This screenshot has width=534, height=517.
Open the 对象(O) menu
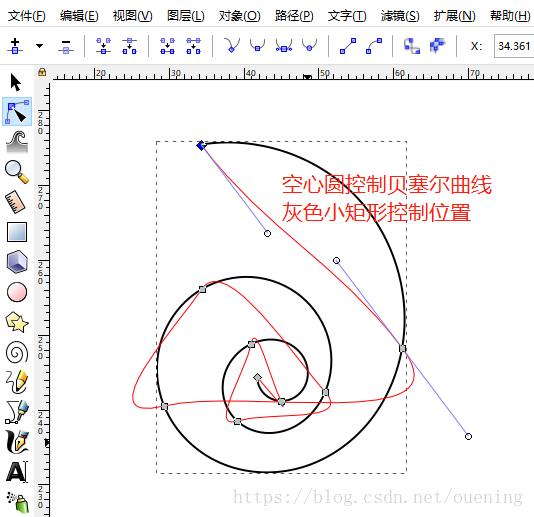click(x=239, y=16)
